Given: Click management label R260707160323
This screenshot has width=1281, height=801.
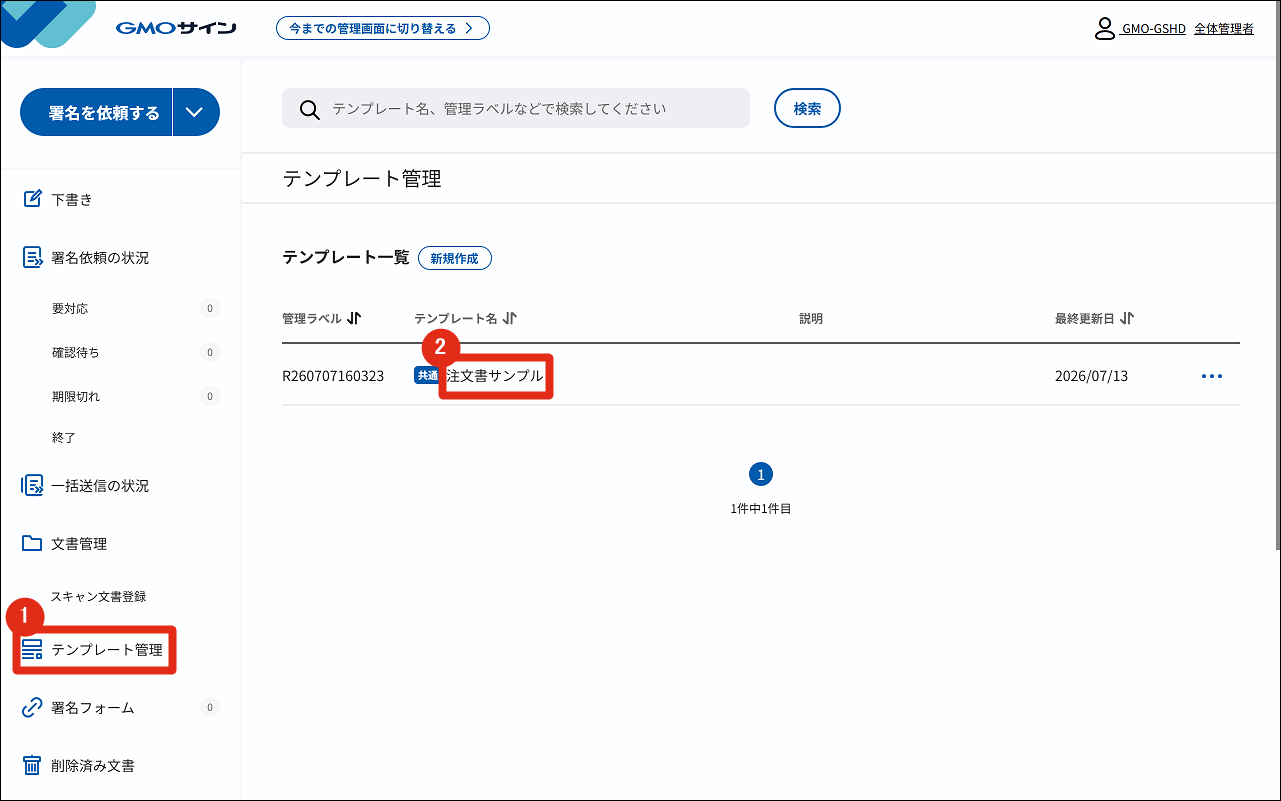Looking at the screenshot, I should click(333, 376).
